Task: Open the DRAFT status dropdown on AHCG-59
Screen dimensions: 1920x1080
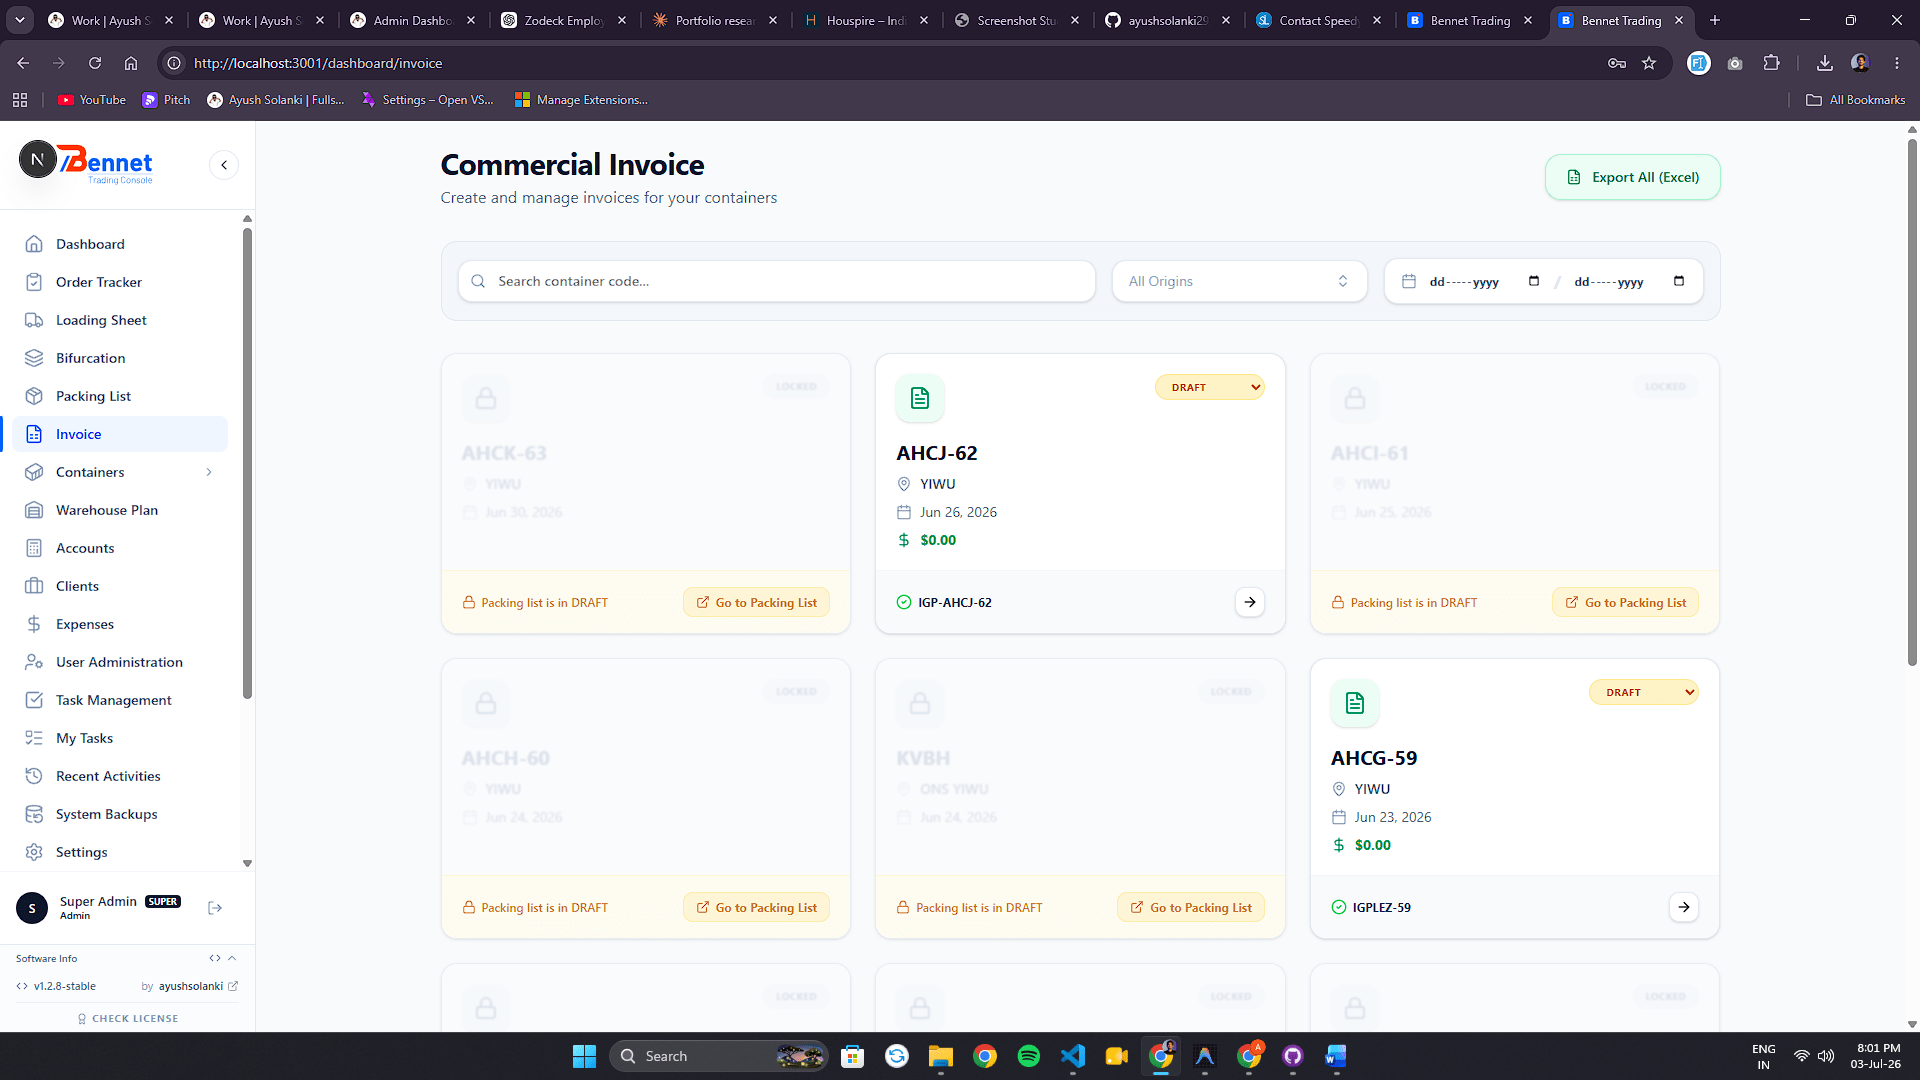Action: (x=1644, y=692)
